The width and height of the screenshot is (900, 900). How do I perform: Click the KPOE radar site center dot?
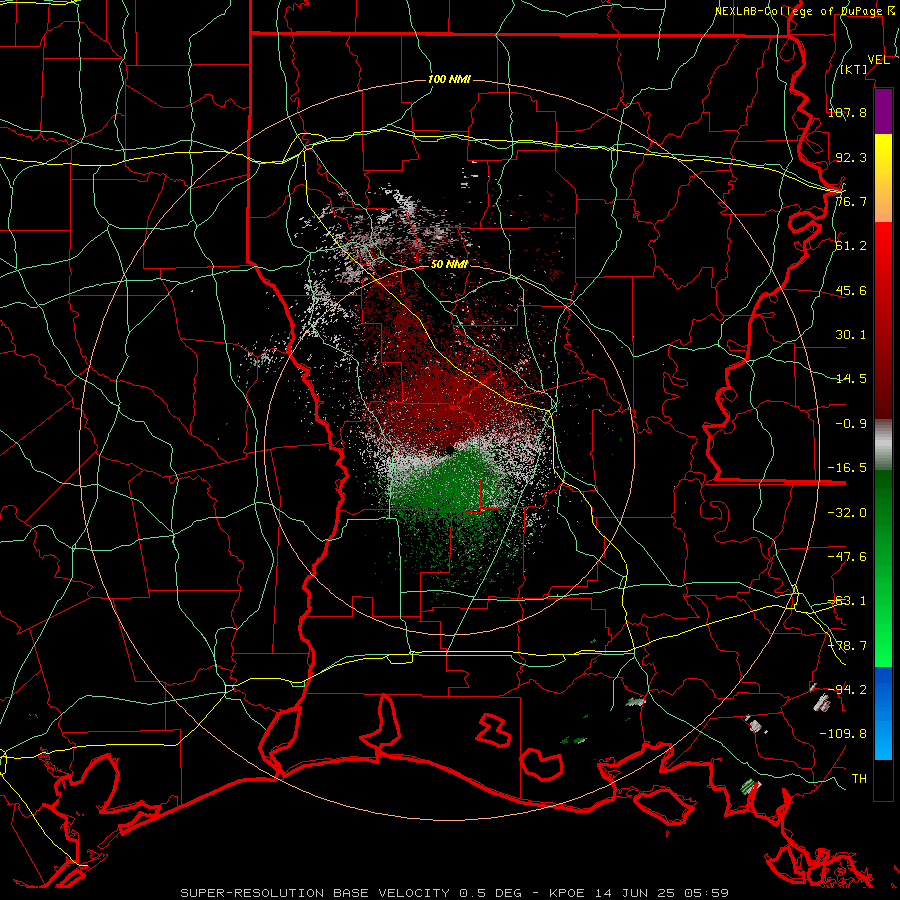click(449, 449)
